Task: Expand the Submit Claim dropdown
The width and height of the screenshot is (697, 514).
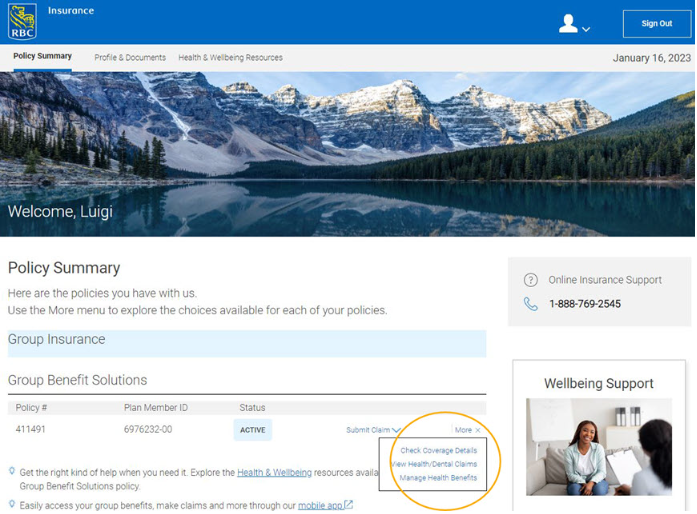Action: 372,430
